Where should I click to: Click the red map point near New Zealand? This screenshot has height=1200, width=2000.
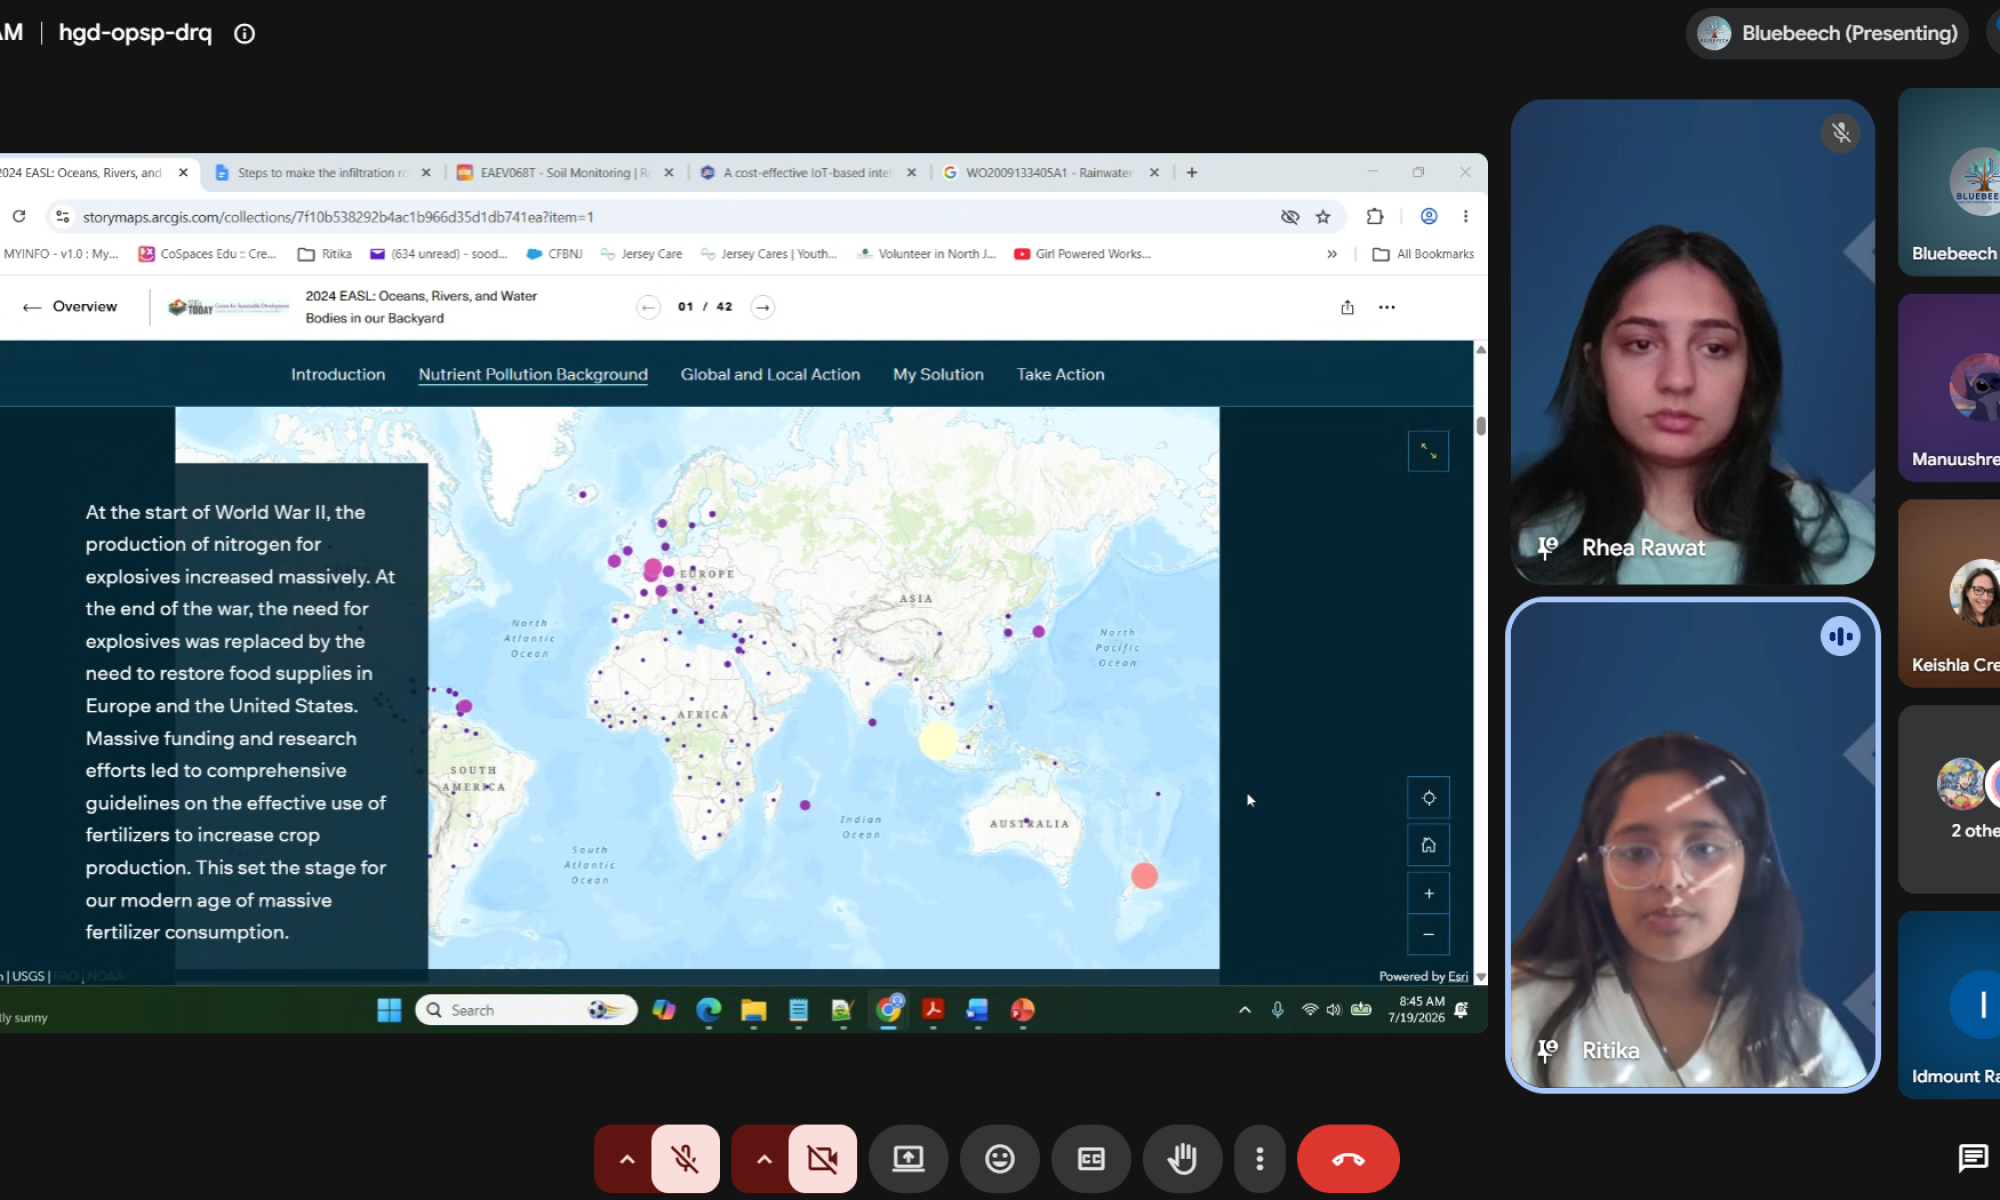tap(1144, 876)
